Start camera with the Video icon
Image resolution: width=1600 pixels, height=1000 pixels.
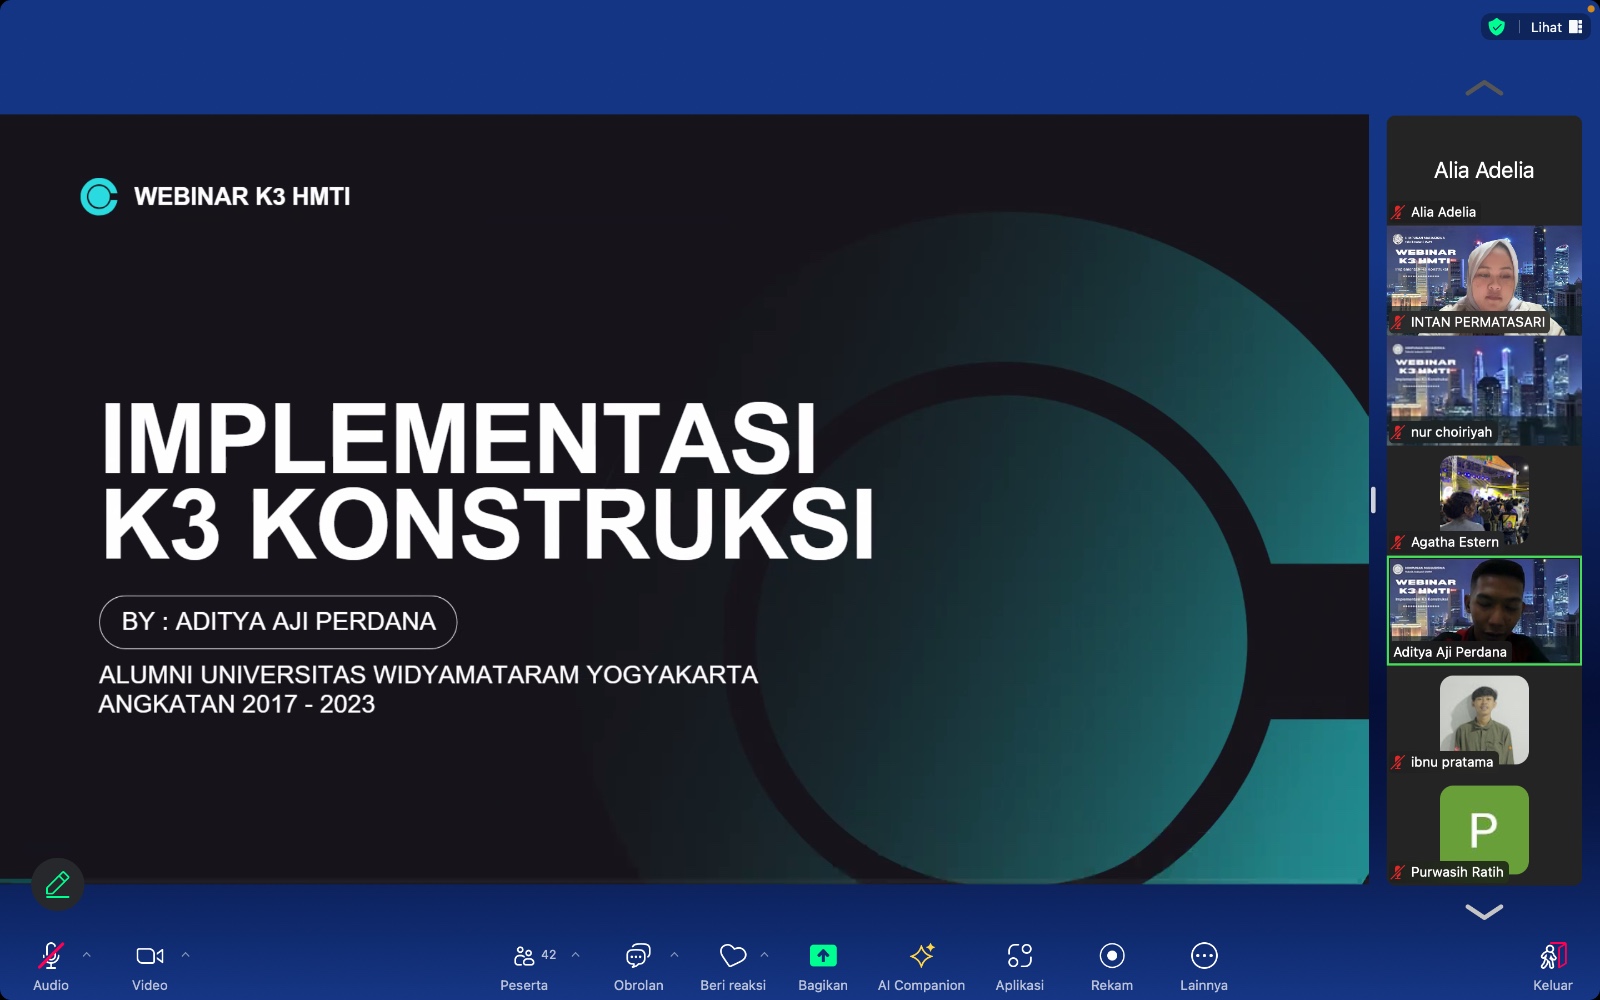pos(150,956)
